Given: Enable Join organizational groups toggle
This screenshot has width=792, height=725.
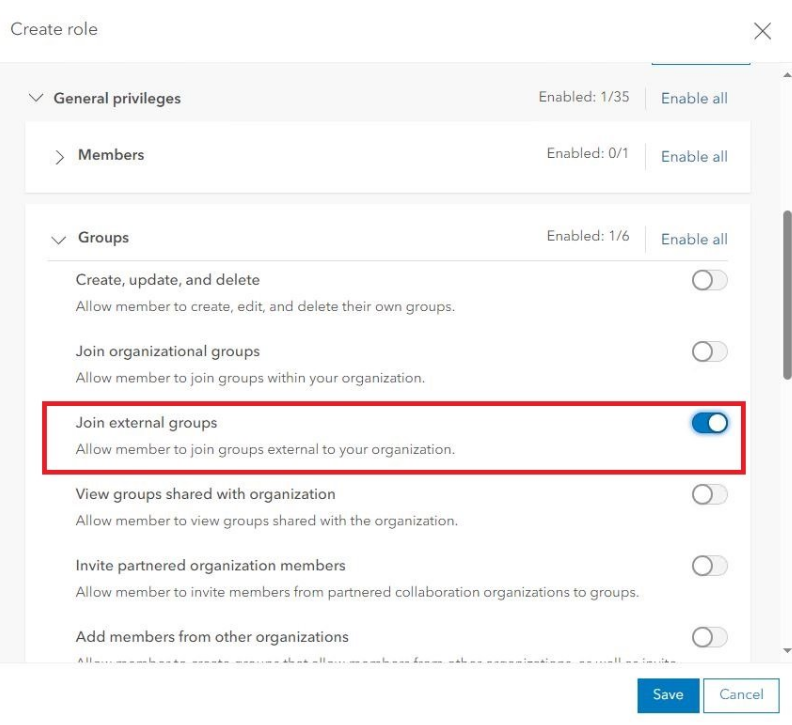Looking at the screenshot, I should click(709, 352).
